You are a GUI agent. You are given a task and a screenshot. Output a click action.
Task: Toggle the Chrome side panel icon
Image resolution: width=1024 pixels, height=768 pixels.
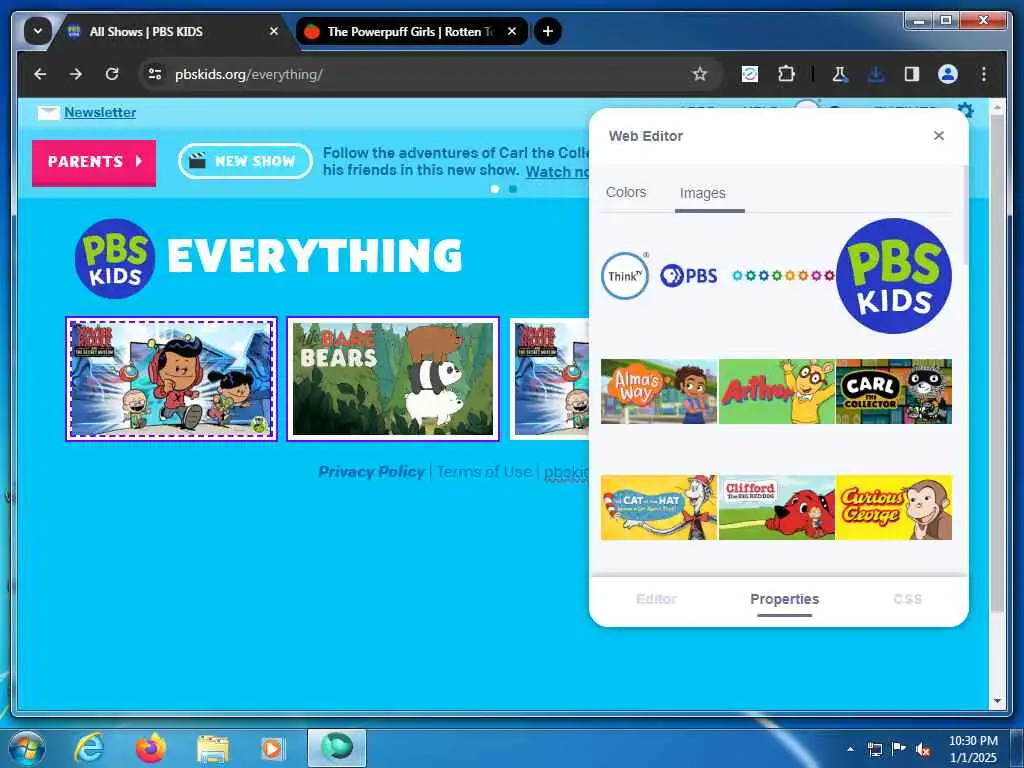pos(912,74)
